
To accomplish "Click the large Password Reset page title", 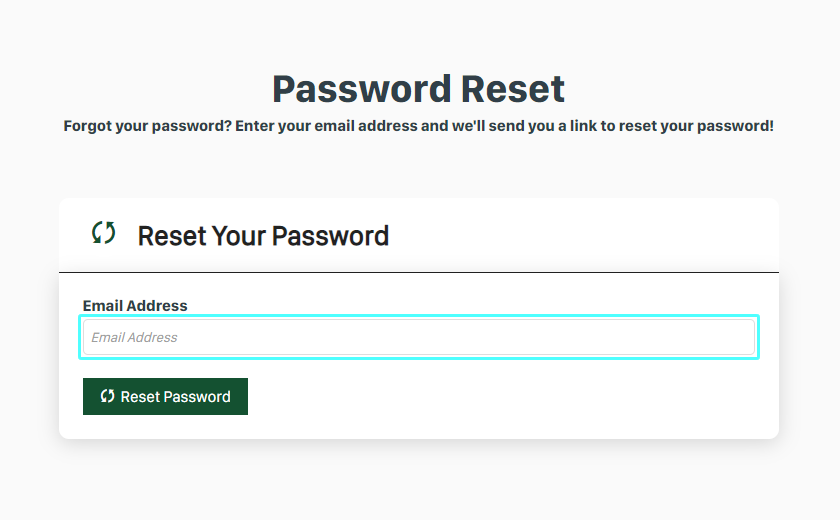I will [x=418, y=89].
